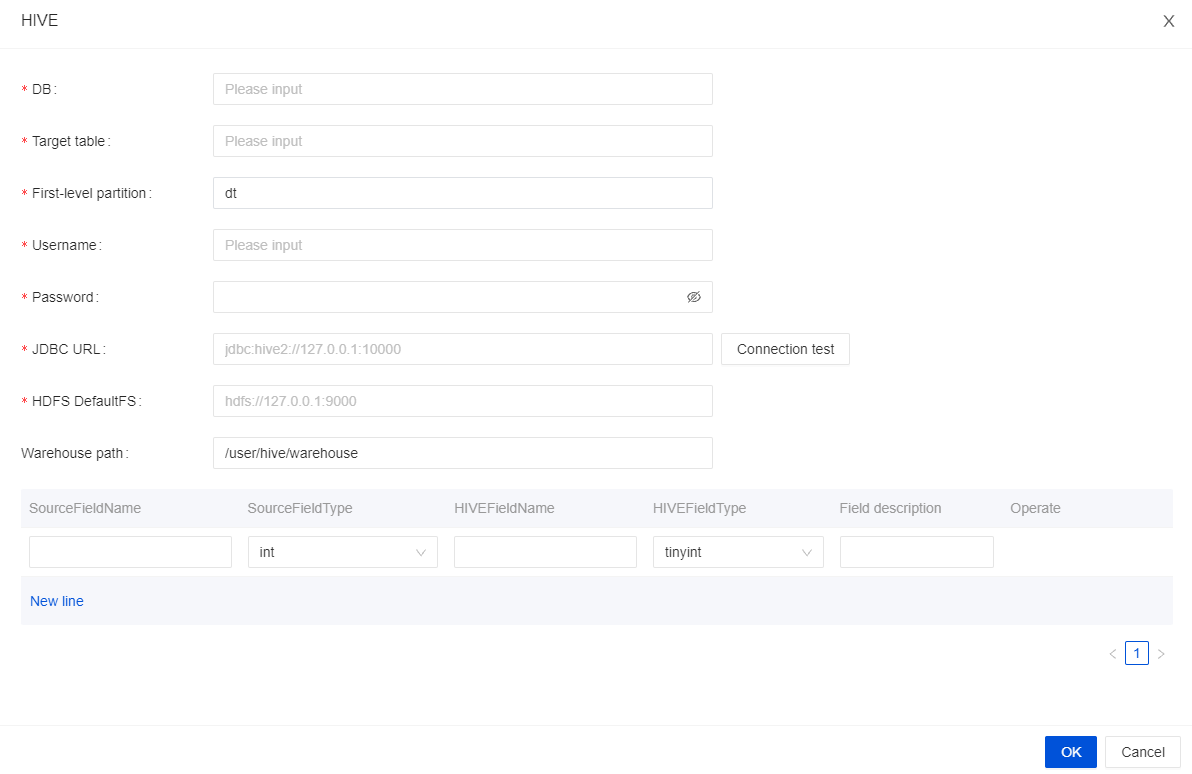This screenshot has width=1192, height=774.
Task: Click the previous page arrow
Action: pos(1112,654)
